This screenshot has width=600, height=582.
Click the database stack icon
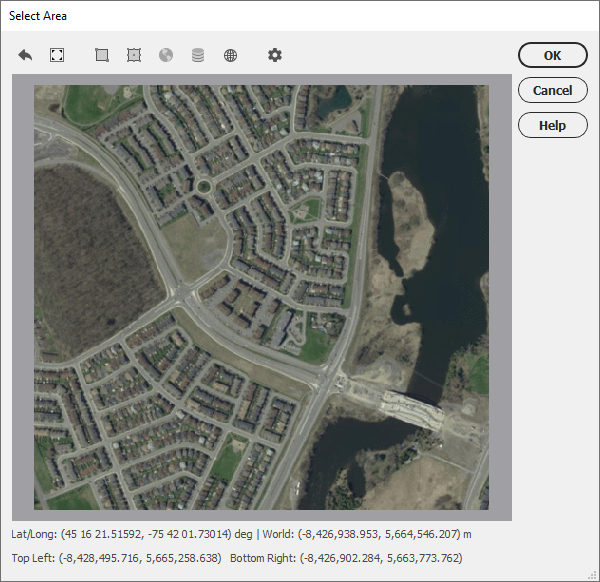pyautogui.click(x=198, y=55)
